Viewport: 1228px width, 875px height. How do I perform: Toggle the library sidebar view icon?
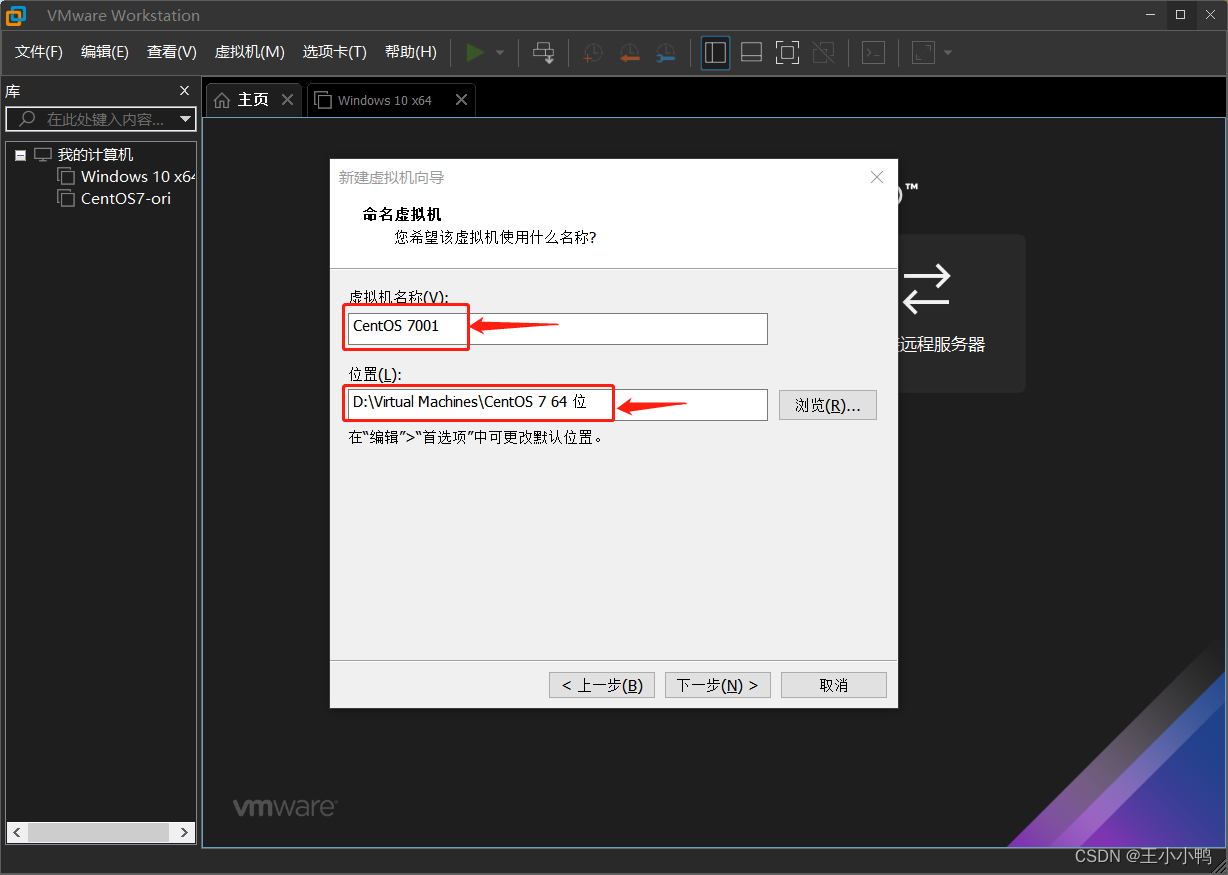[715, 52]
